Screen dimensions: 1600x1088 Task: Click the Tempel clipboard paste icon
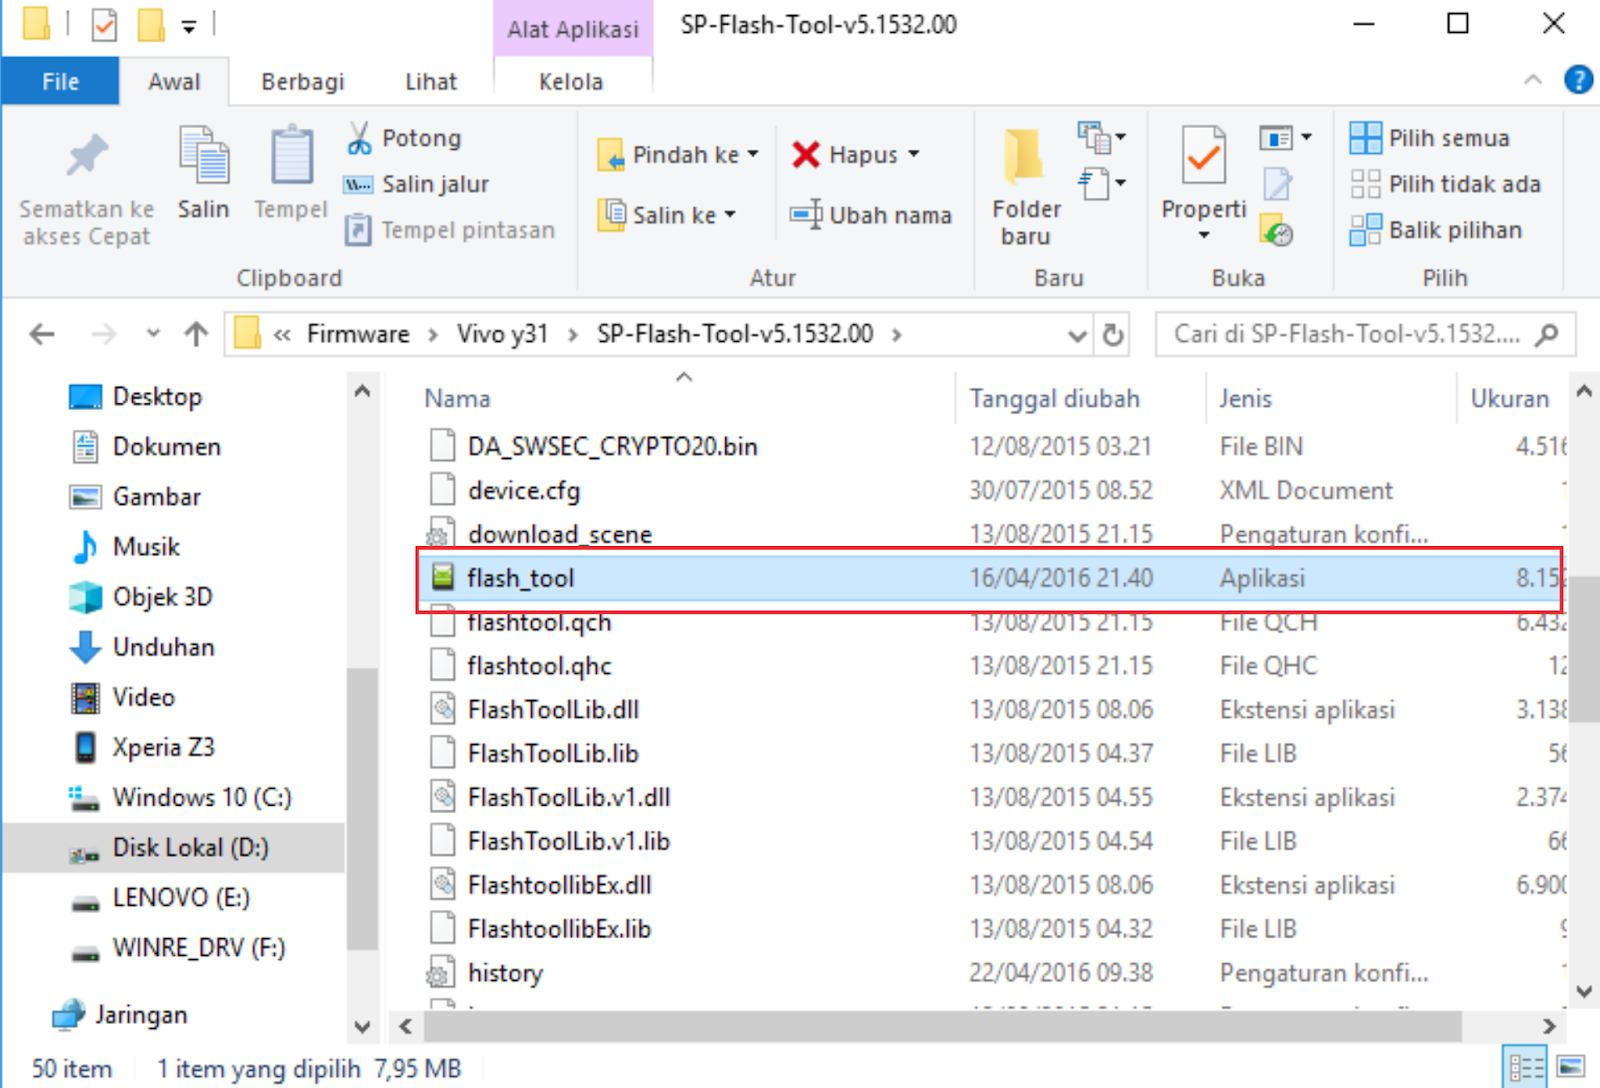[291, 156]
